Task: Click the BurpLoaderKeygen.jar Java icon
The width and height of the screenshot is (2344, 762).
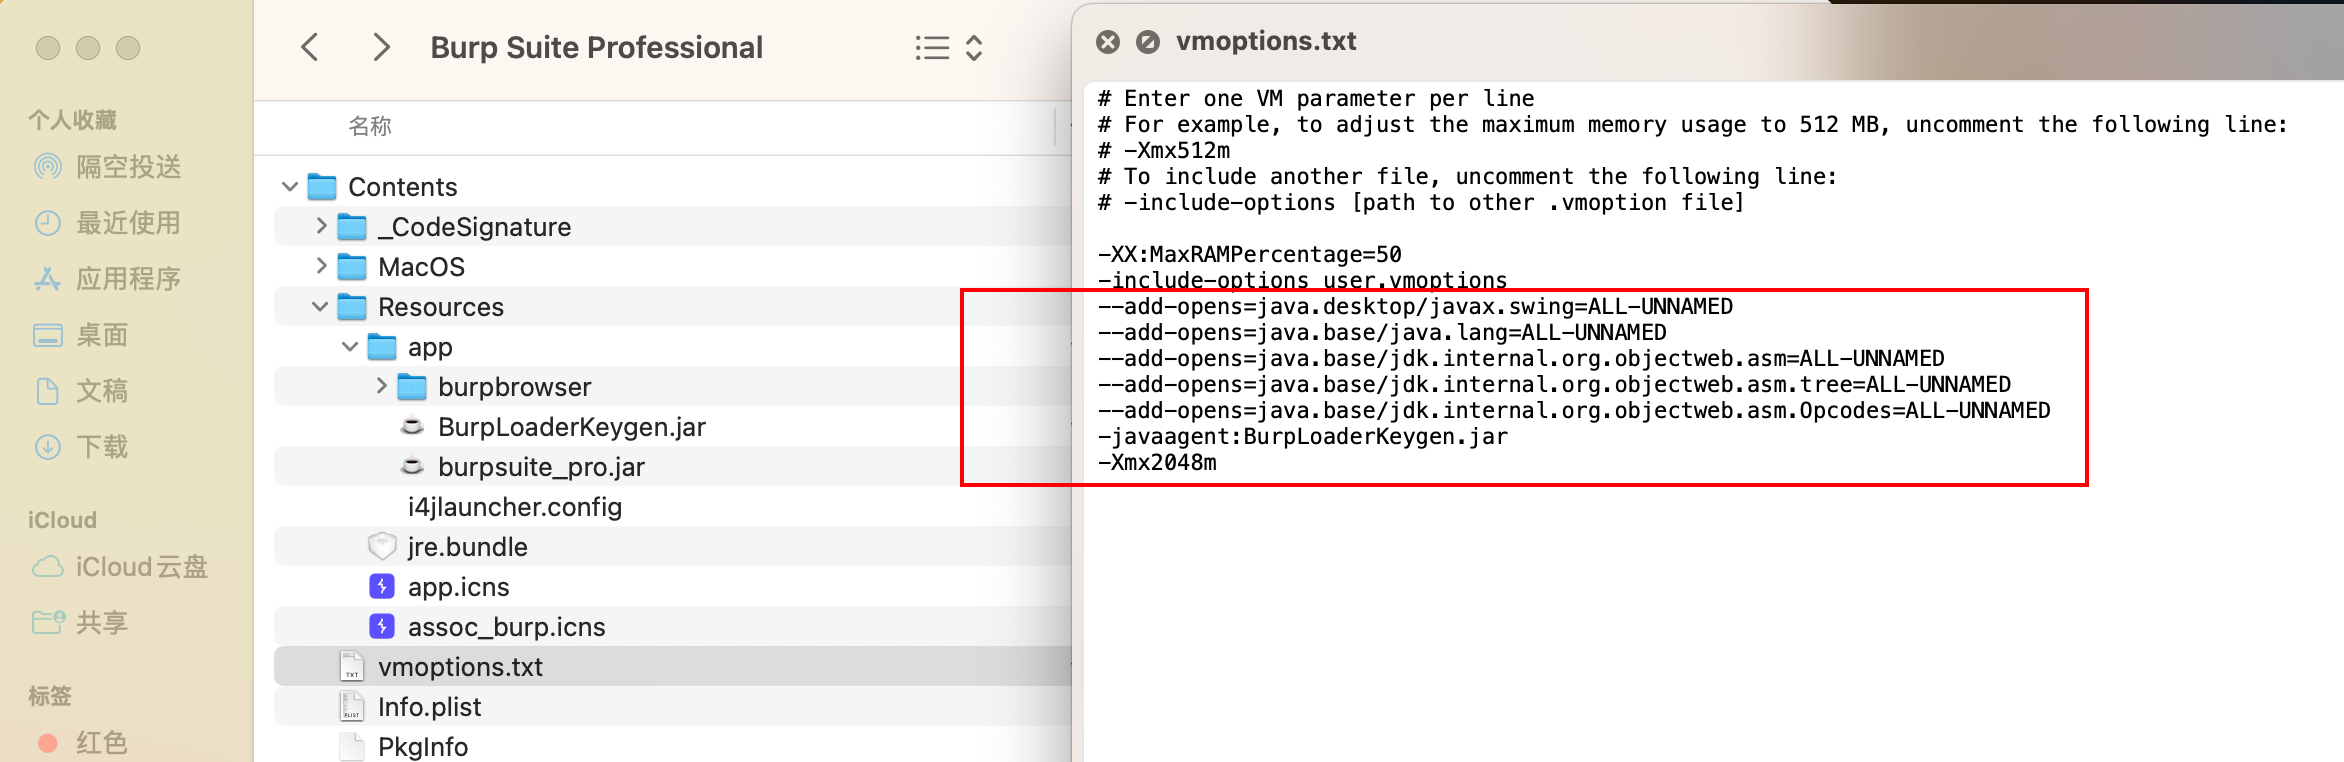Action: pos(412,426)
